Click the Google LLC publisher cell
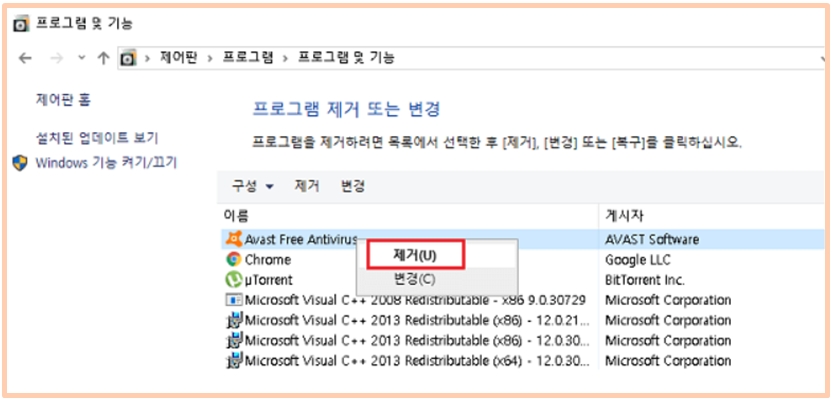 (638, 260)
